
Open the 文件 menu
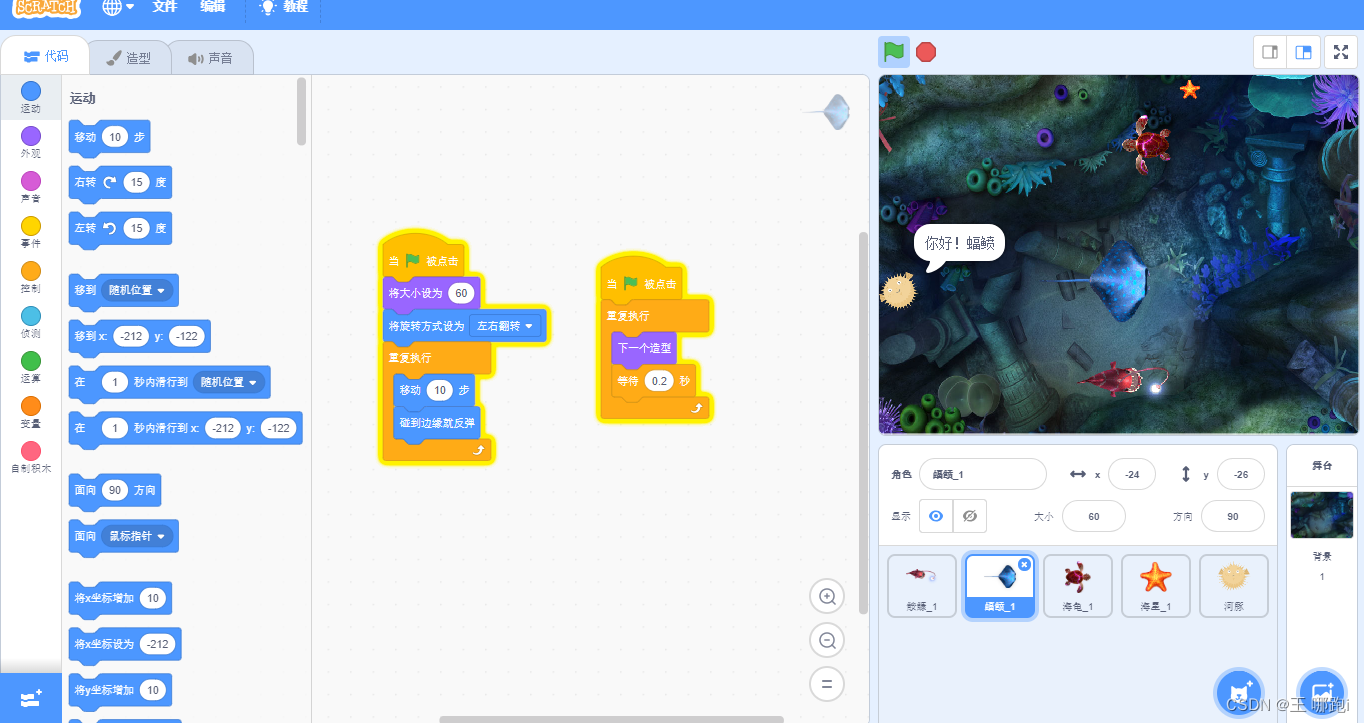[165, 7]
